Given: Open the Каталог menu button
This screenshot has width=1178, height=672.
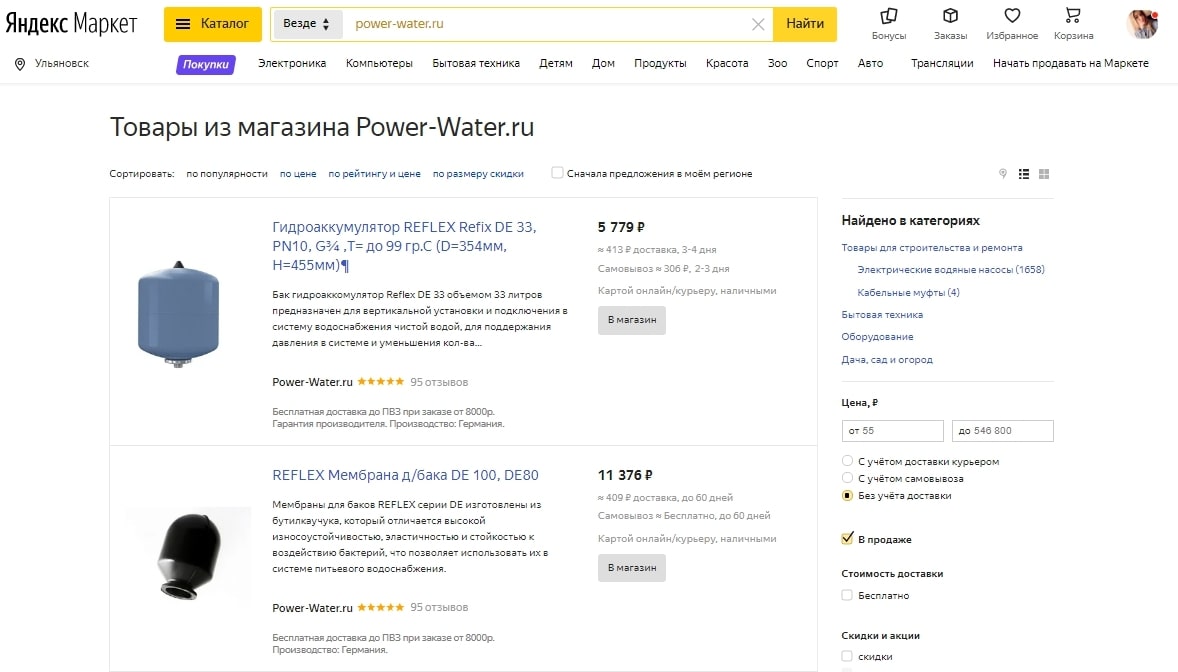Looking at the screenshot, I should click(x=213, y=24).
